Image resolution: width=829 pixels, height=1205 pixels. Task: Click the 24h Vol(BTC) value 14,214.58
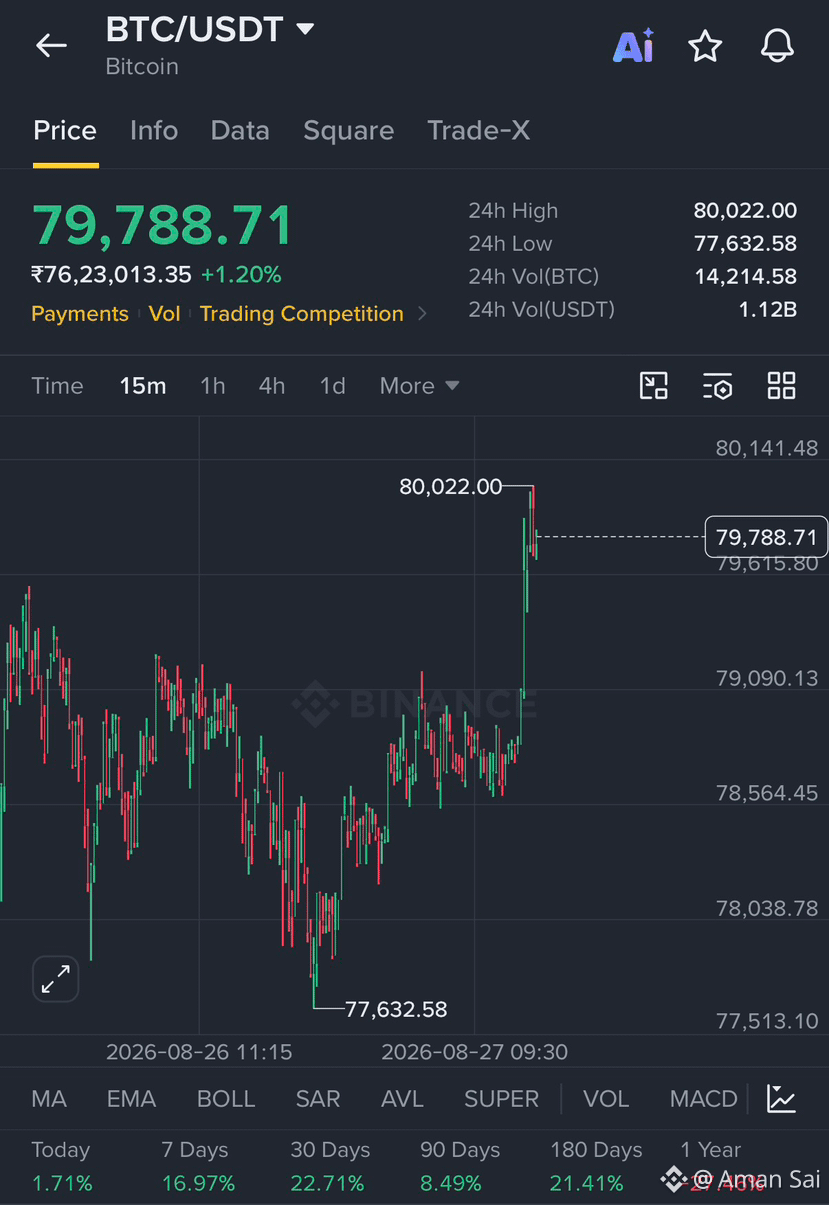click(745, 277)
